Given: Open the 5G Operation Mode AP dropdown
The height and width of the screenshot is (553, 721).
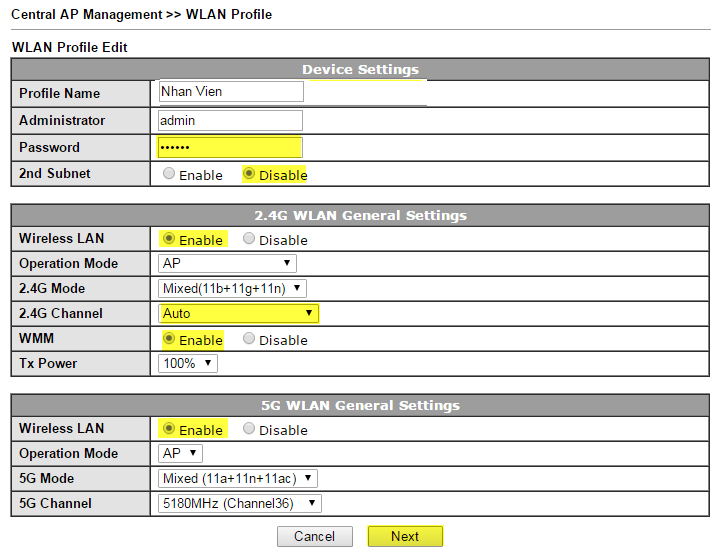Looking at the screenshot, I should [x=180, y=453].
